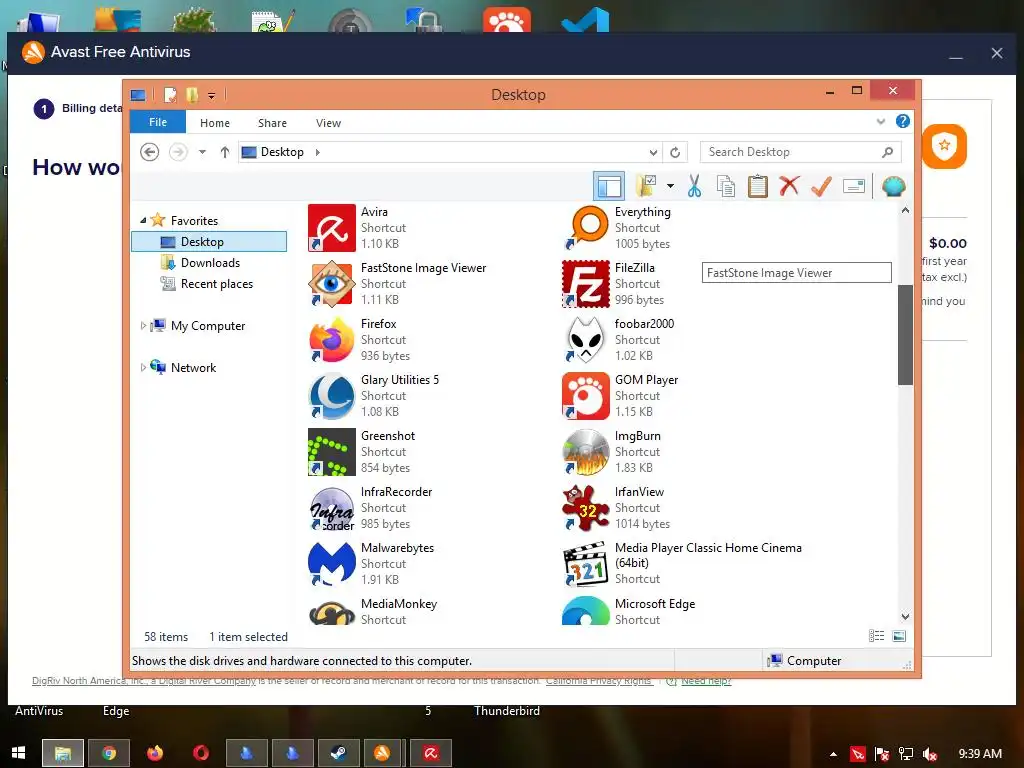The image size is (1024, 768).
Task: Open the folder options dropdown arrow
Action: pyautogui.click(x=670, y=186)
